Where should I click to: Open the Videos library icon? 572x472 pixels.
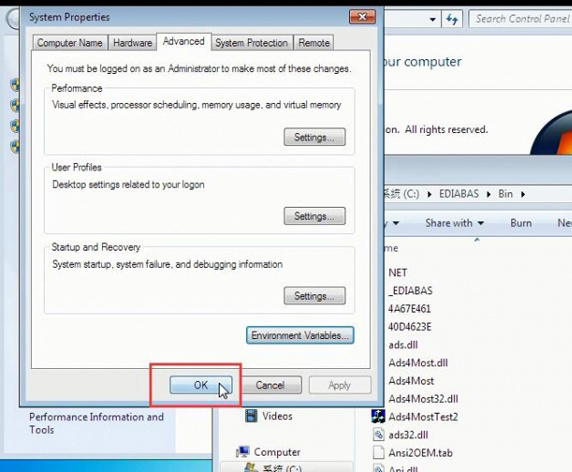(x=251, y=416)
